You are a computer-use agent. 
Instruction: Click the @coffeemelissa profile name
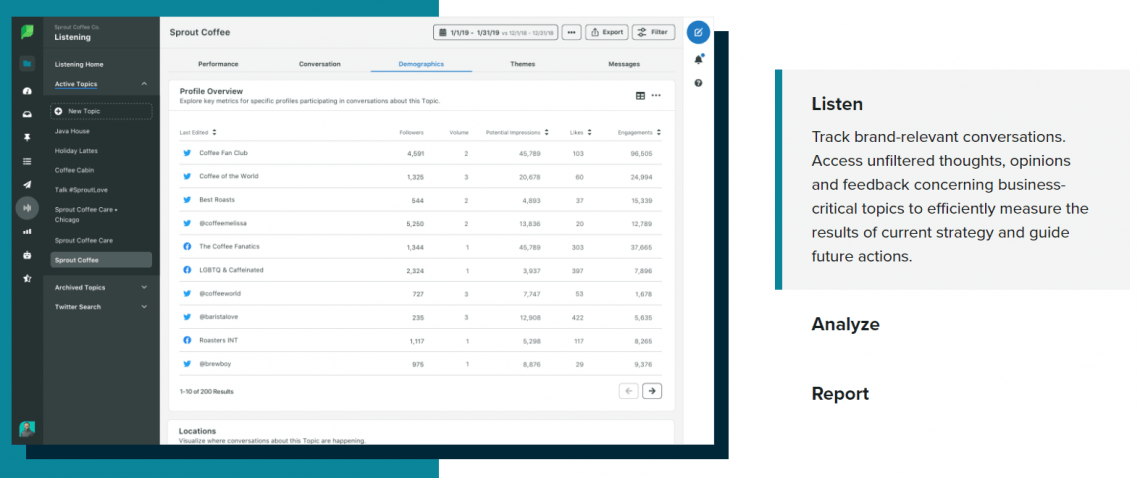tap(223, 223)
